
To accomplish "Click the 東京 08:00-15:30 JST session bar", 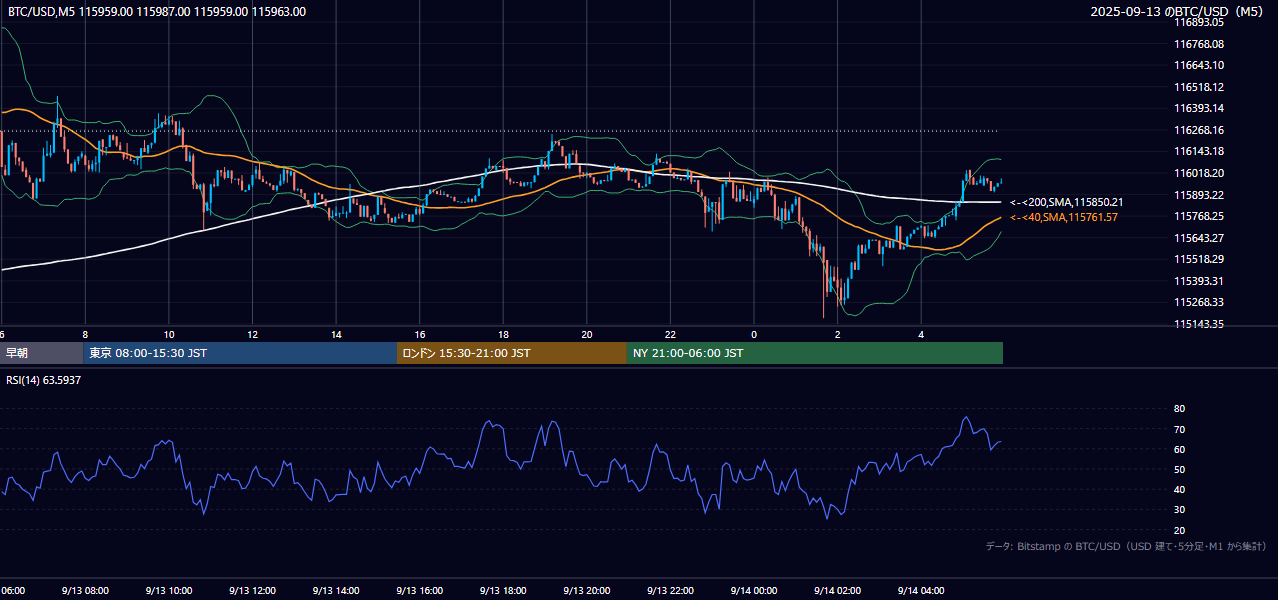I will (240, 353).
